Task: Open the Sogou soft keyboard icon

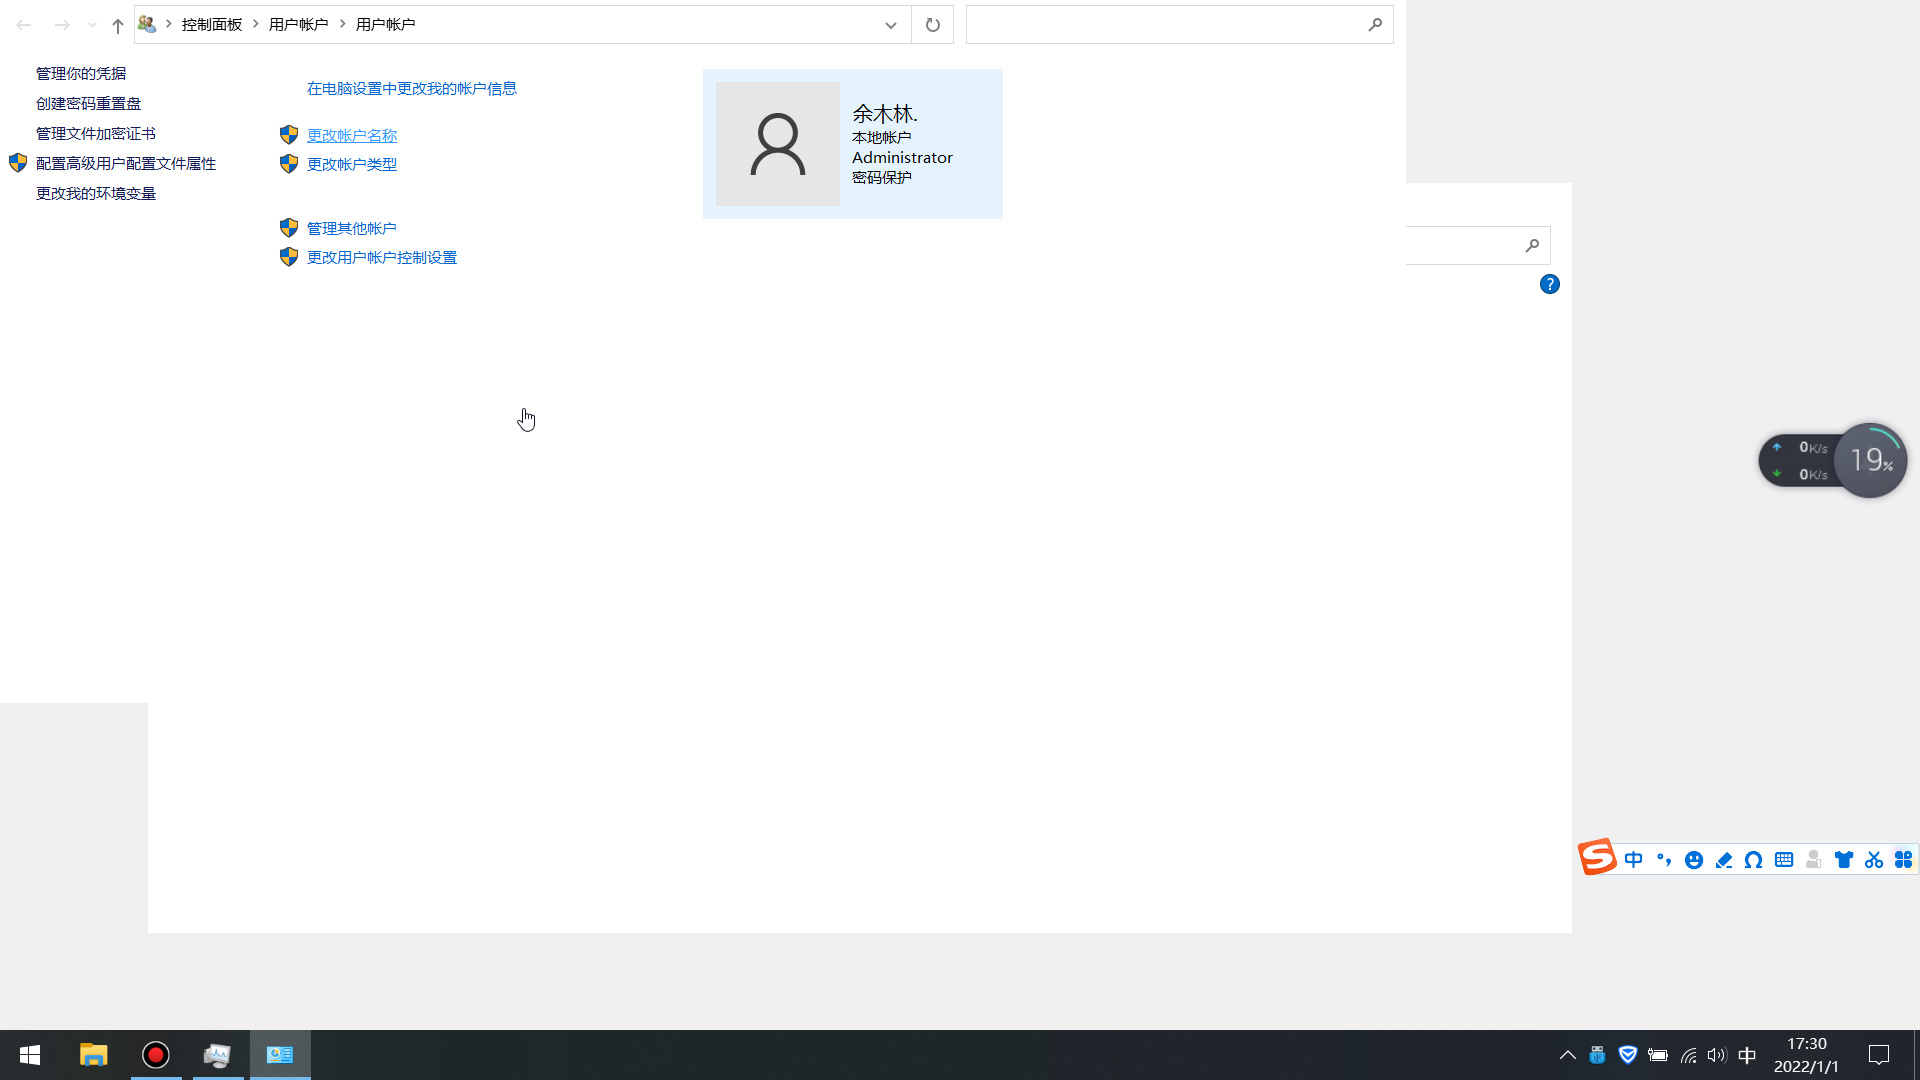Action: pyautogui.click(x=1783, y=860)
